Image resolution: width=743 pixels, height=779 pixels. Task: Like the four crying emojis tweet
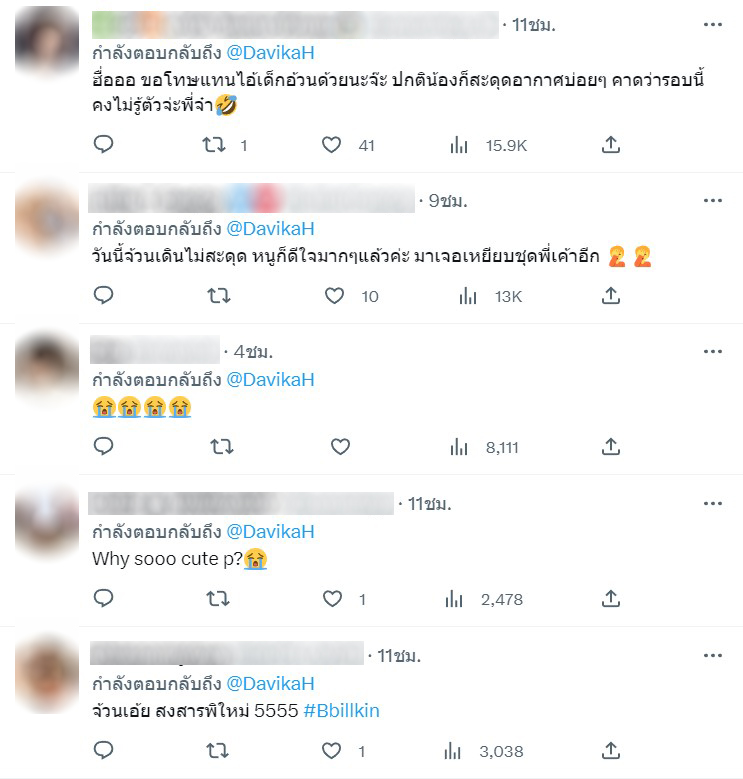tap(340, 447)
